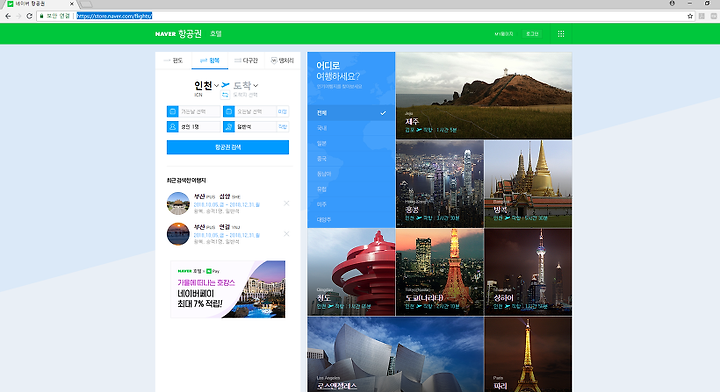This screenshot has width=720, height=392.
Task: Filter destinations by Americas (미주)
Action: (x=351, y=204)
